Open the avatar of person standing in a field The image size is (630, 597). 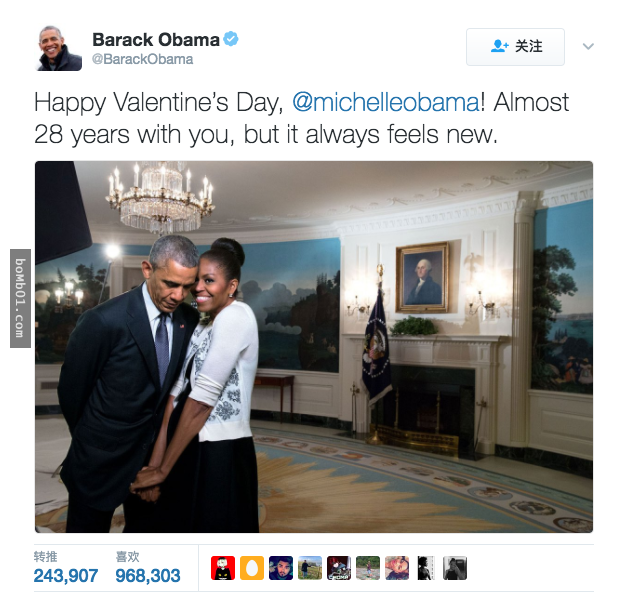click(310, 568)
